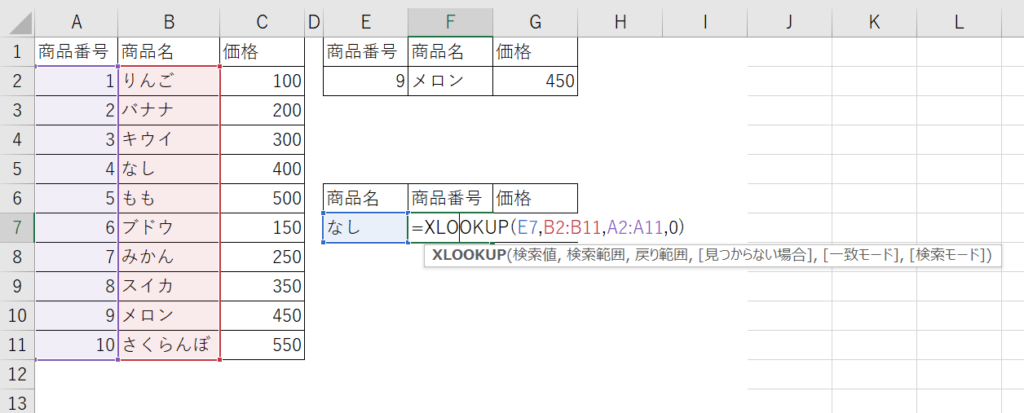Select column L header
Image resolution: width=1024 pixels, height=413 pixels.
tap(958, 21)
